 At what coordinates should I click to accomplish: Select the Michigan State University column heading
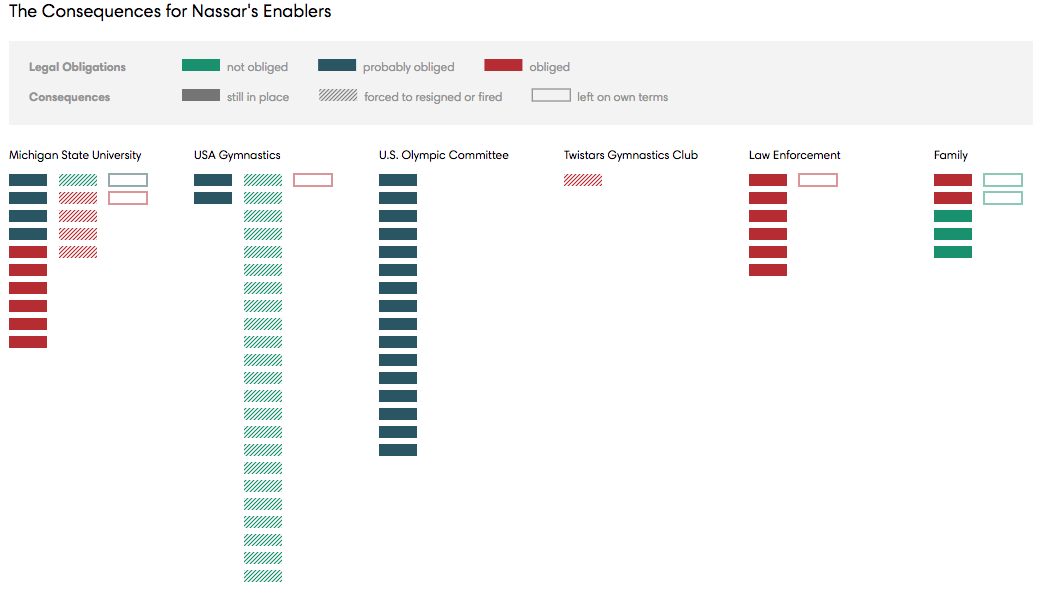coord(75,155)
